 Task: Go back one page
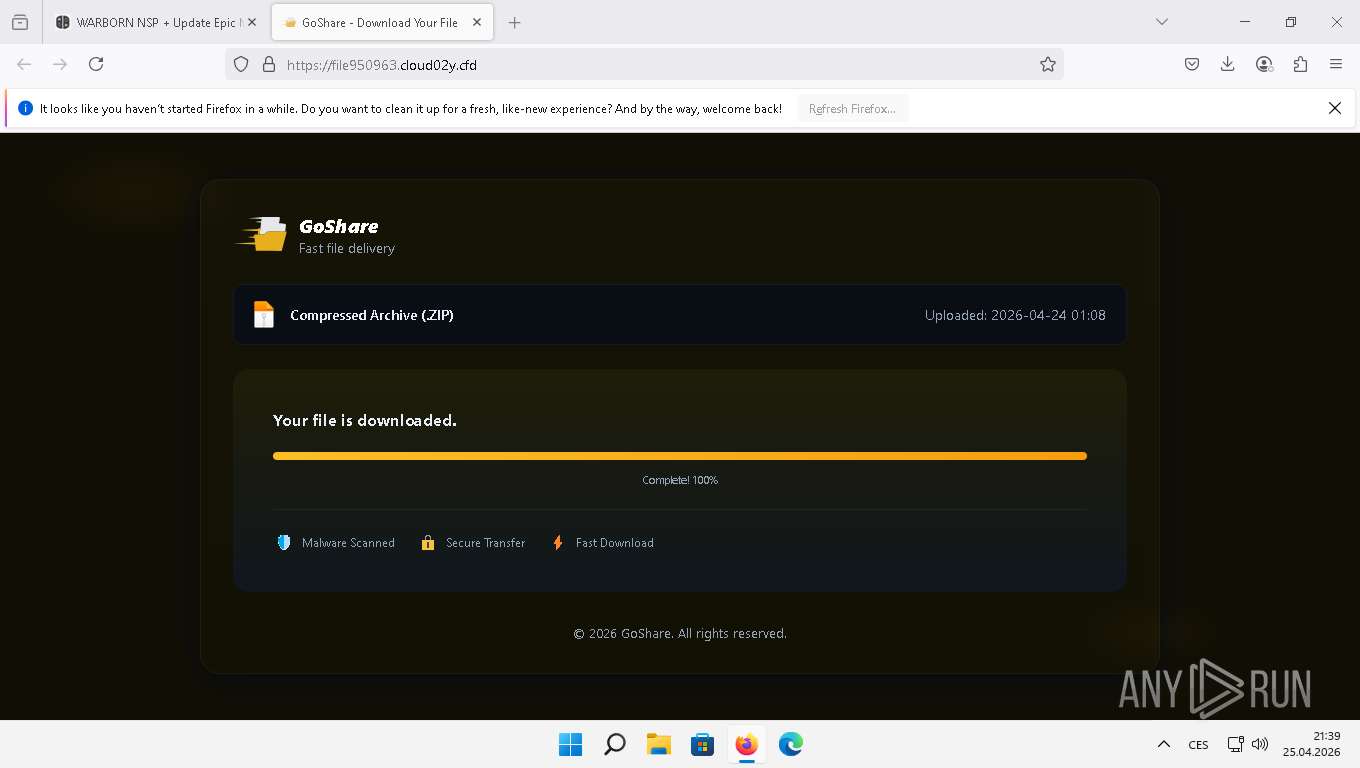click(x=24, y=64)
